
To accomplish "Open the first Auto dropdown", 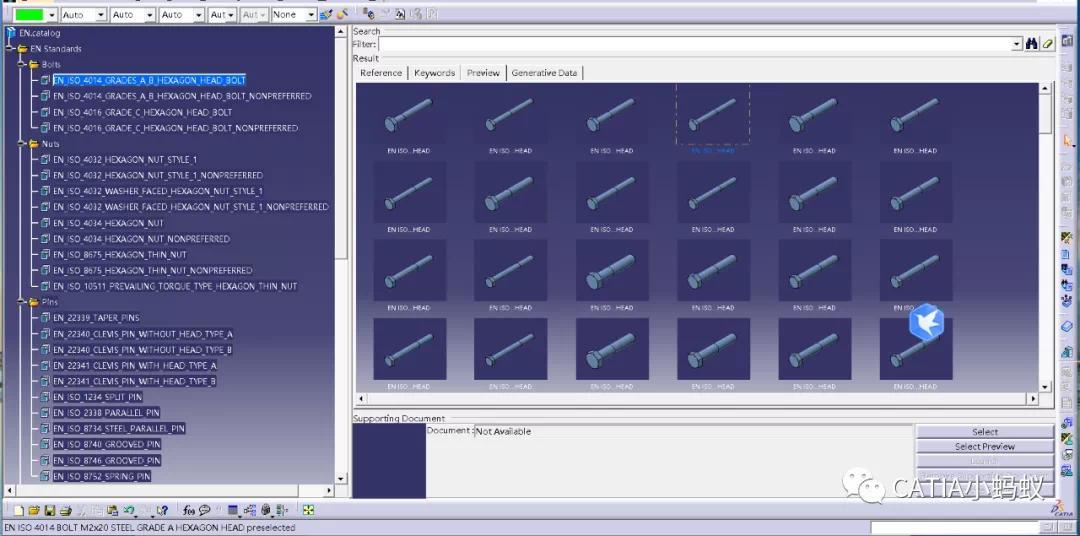I will point(101,14).
